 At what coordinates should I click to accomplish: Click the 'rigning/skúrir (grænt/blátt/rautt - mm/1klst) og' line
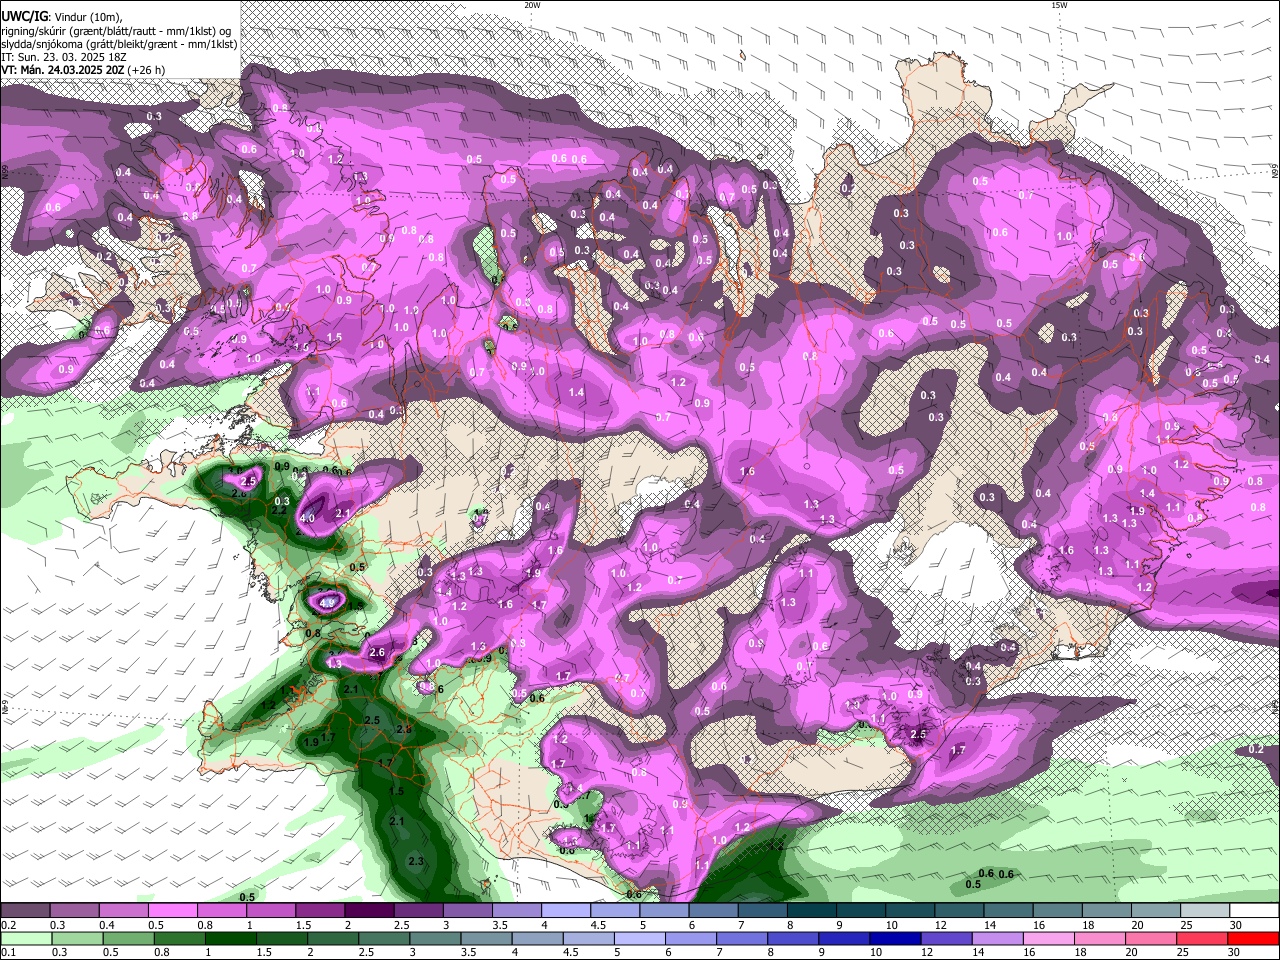coord(116,31)
